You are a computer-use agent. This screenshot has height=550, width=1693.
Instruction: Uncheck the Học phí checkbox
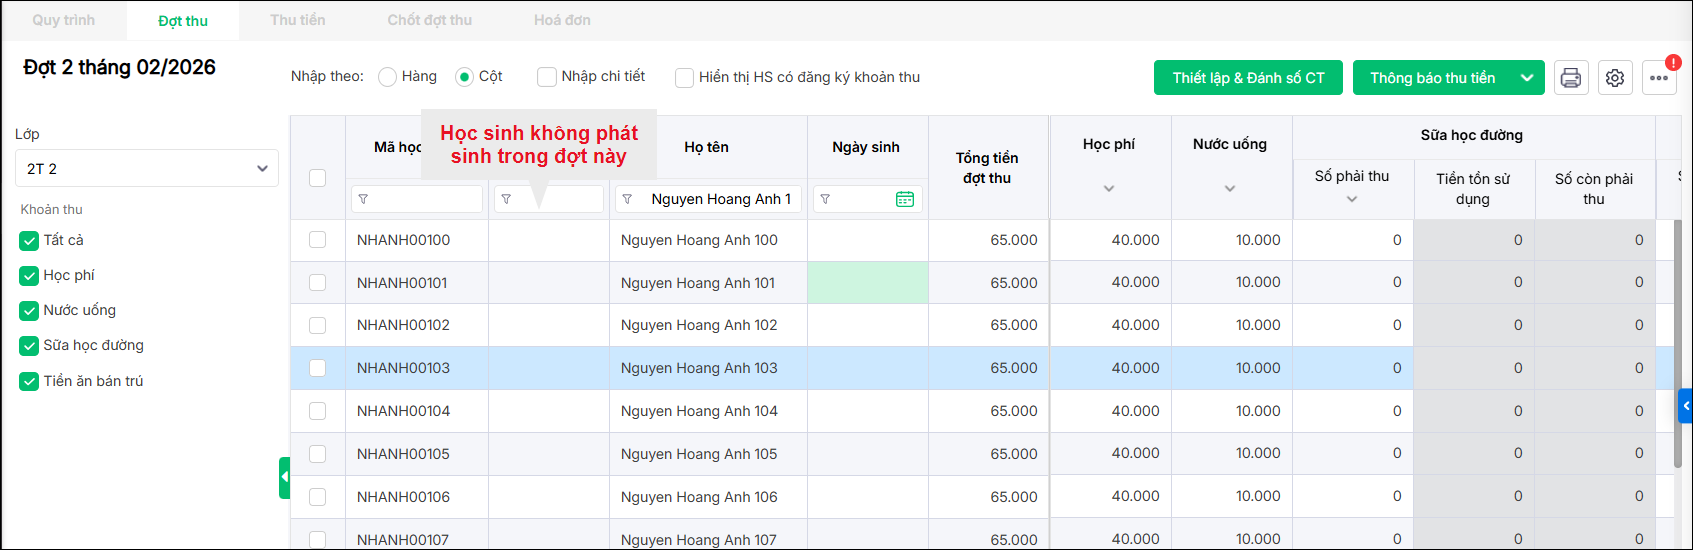click(x=29, y=276)
